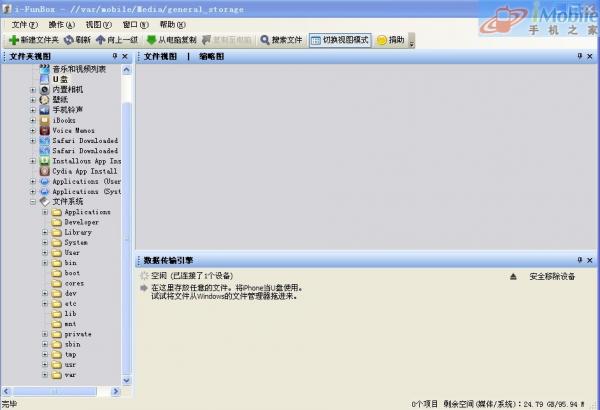Expand the 手机铃声 tree node
This screenshot has height=410, width=600.
click(33, 110)
